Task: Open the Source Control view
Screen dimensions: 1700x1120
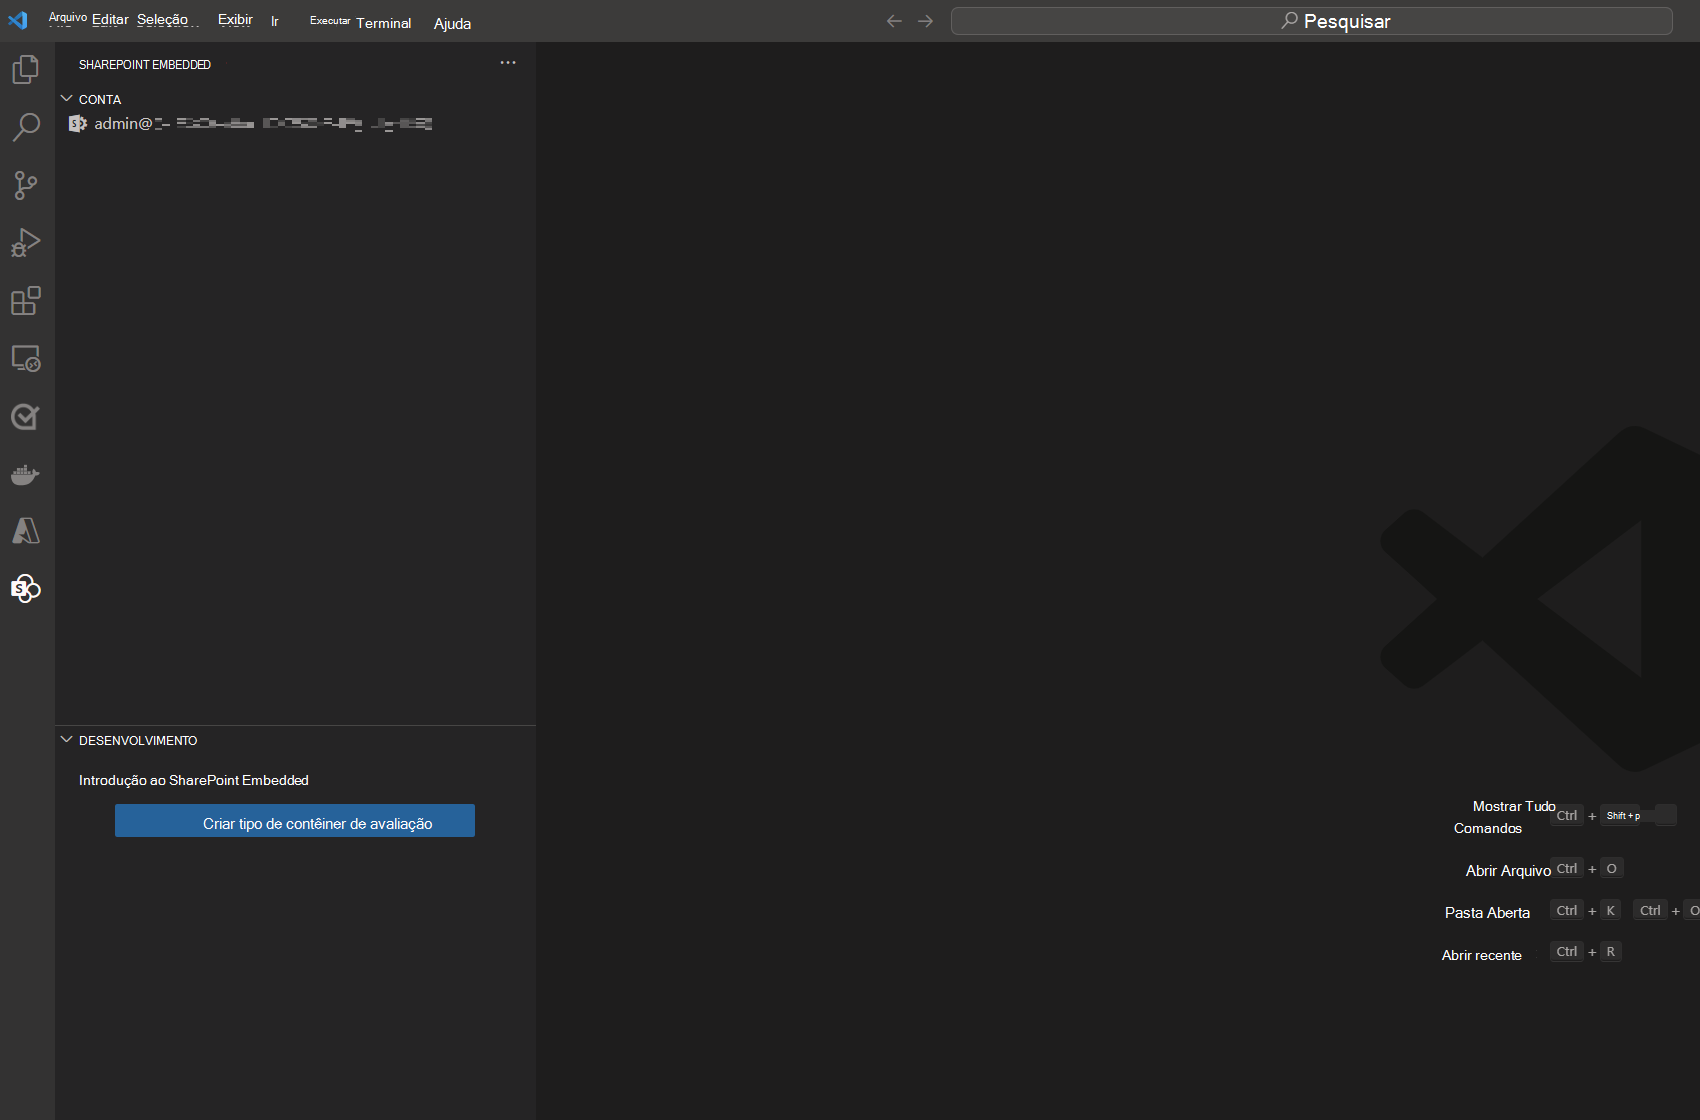Action: [26, 185]
